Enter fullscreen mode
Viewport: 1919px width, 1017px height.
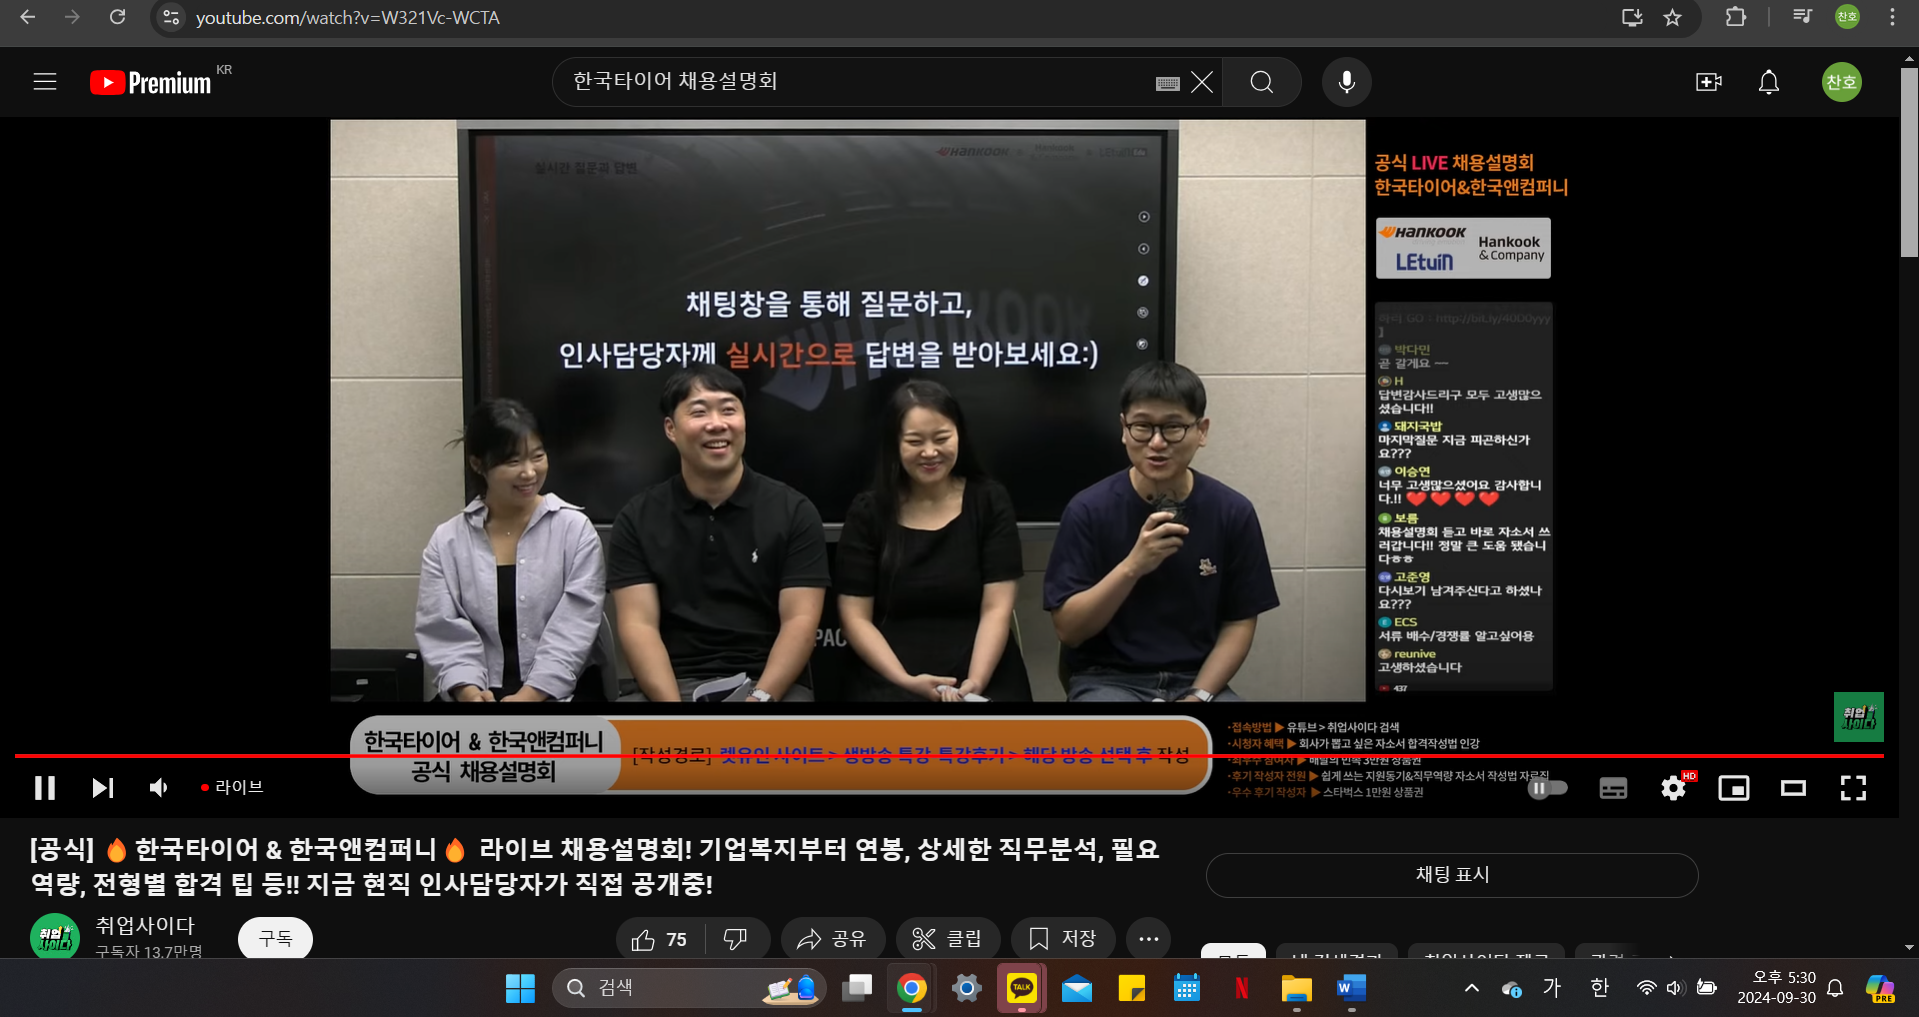point(1853,789)
